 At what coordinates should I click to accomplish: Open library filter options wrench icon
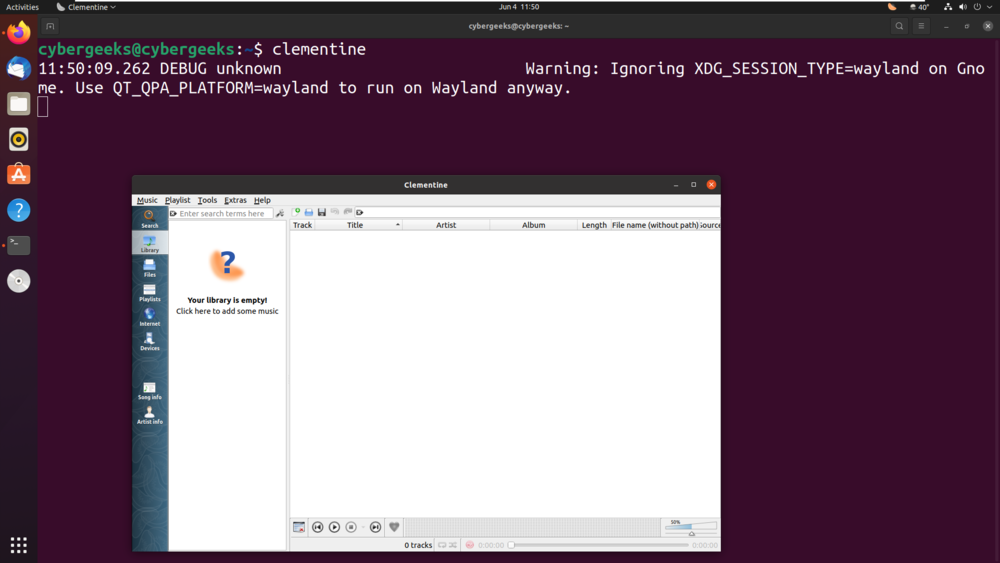point(280,214)
